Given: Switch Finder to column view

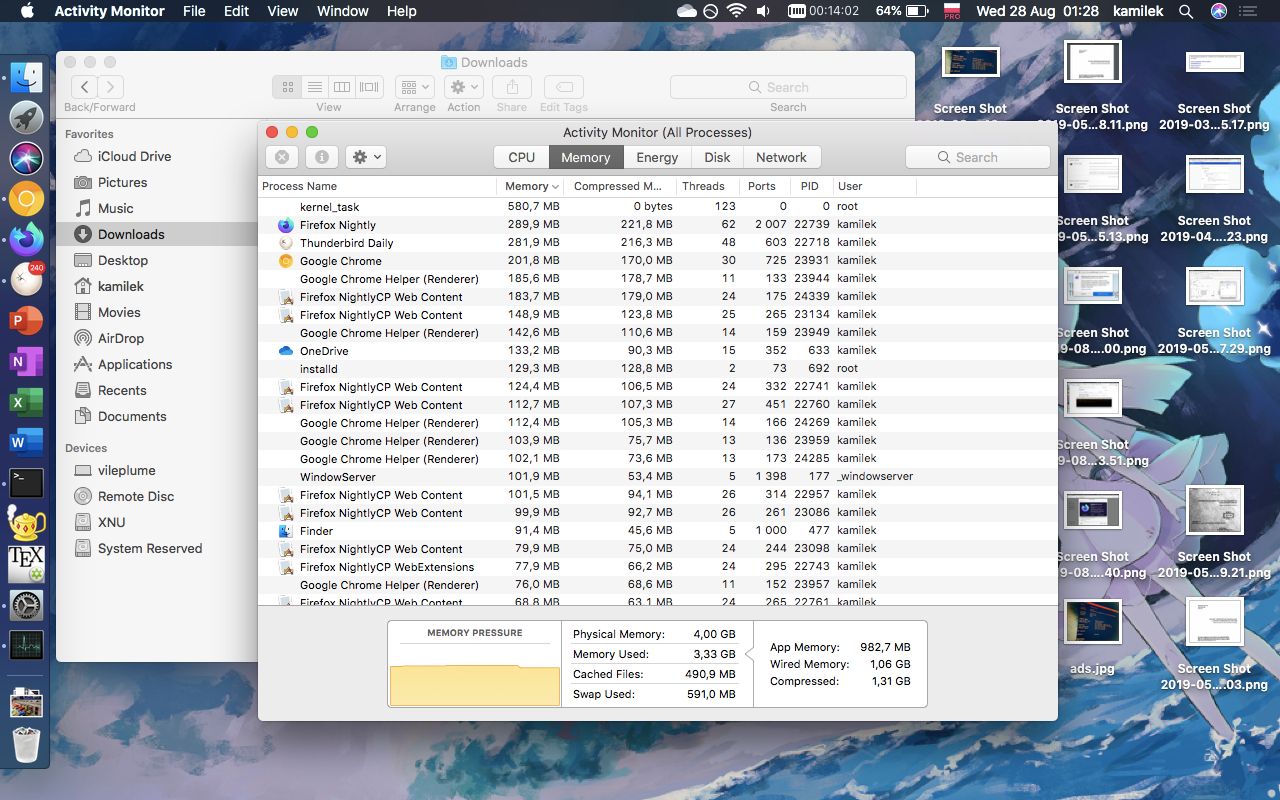Looking at the screenshot, I should (x=342, y=88).
